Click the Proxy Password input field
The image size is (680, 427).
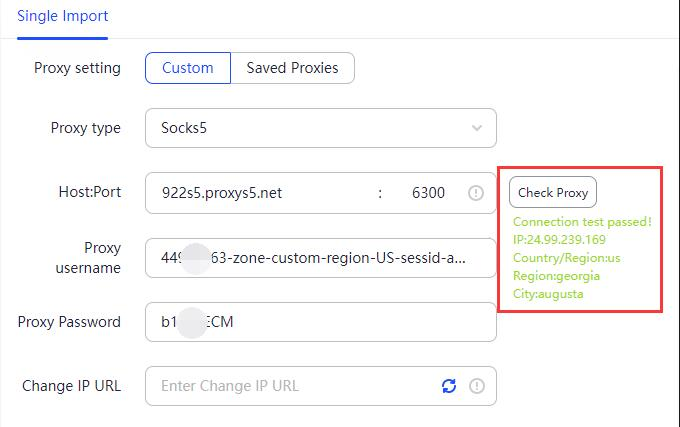click(x=321, y=322)
